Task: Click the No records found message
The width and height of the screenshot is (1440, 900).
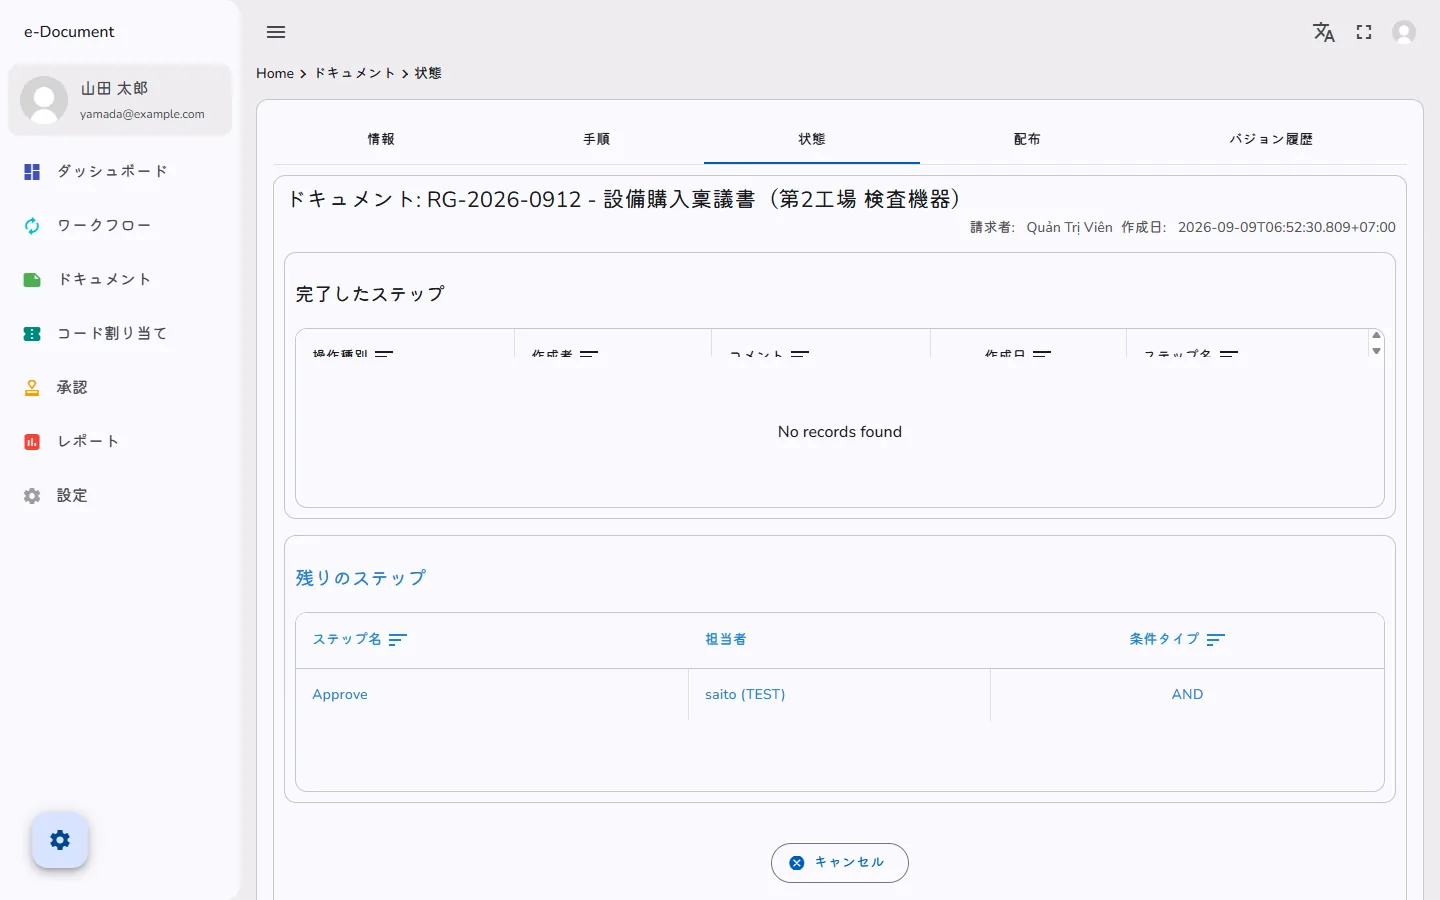Action: [x=840, y=432]
